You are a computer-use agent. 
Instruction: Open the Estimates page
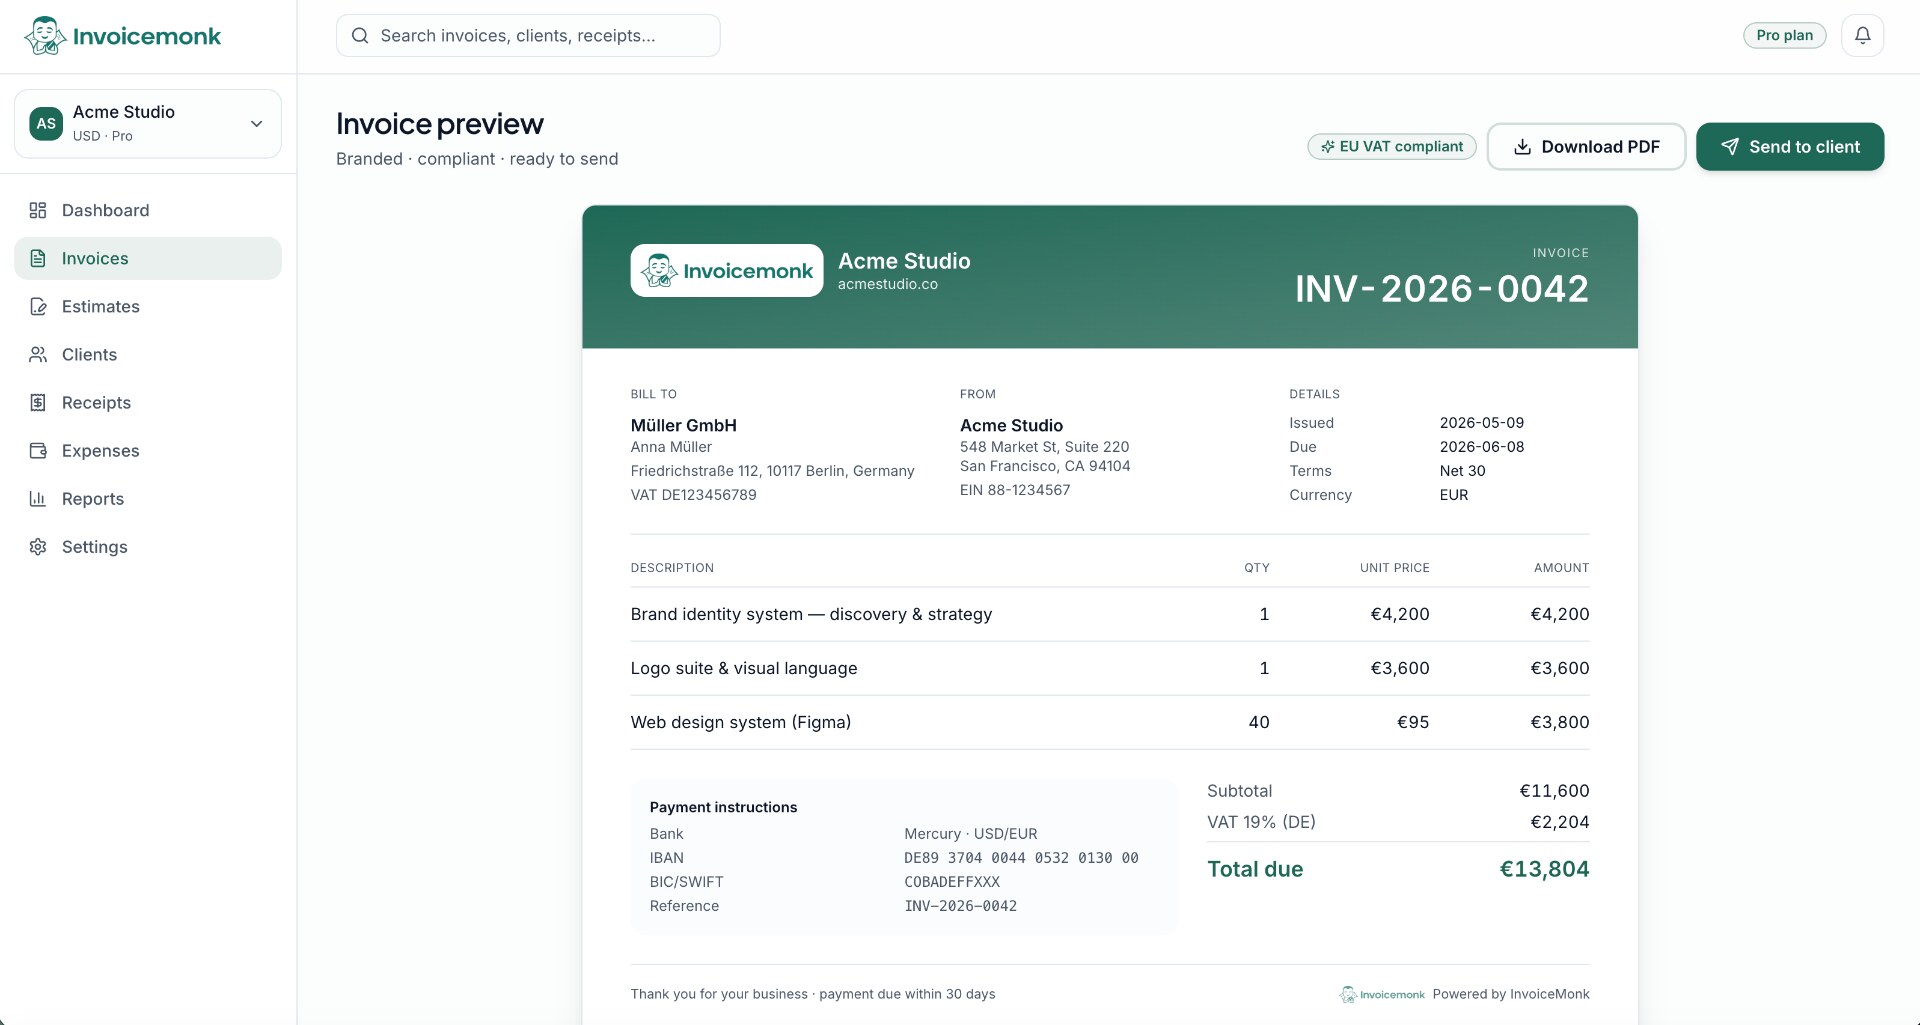tap(148, 306)
